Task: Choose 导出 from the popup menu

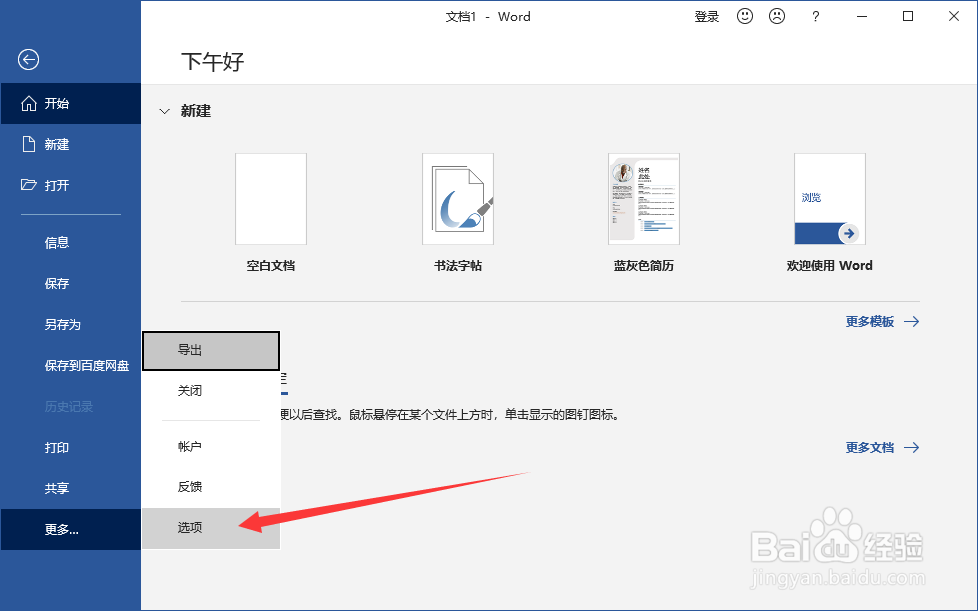Action: (x=211, y=350)
